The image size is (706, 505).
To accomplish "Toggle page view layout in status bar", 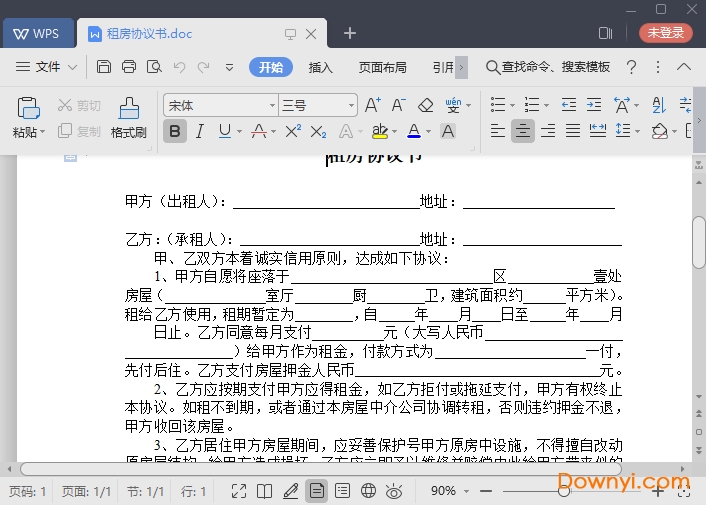I will (317, 491).
